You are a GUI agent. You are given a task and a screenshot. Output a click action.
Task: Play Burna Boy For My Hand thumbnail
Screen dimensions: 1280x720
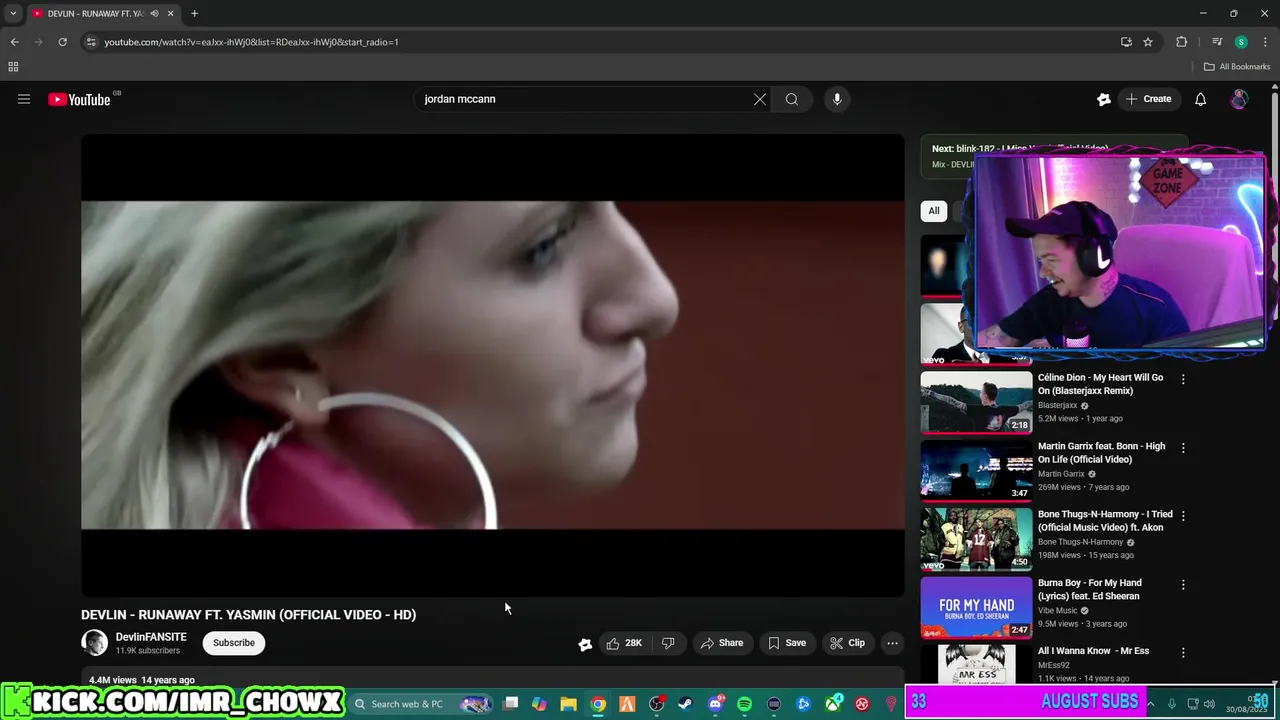click(976, 606)
